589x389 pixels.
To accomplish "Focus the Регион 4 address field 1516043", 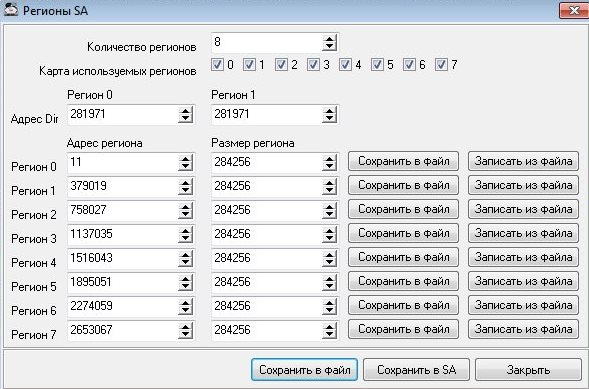I will tap(123, 259).
